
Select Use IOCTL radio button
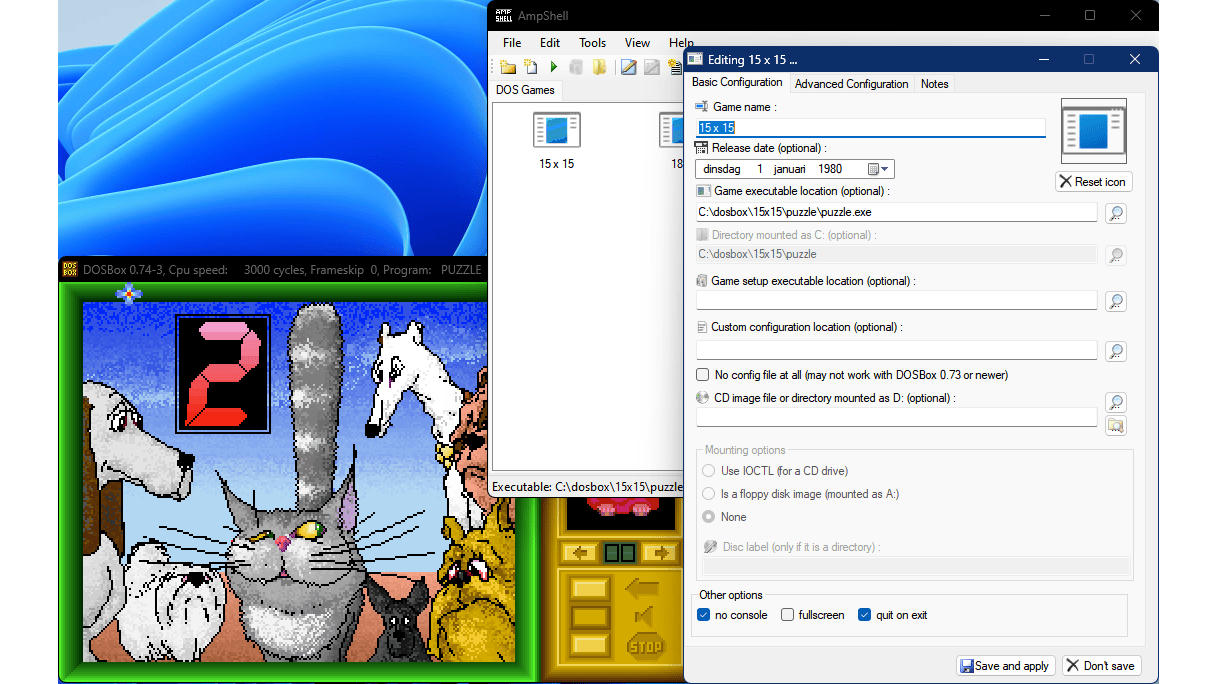pyautogui.click(x=708, y=471)
